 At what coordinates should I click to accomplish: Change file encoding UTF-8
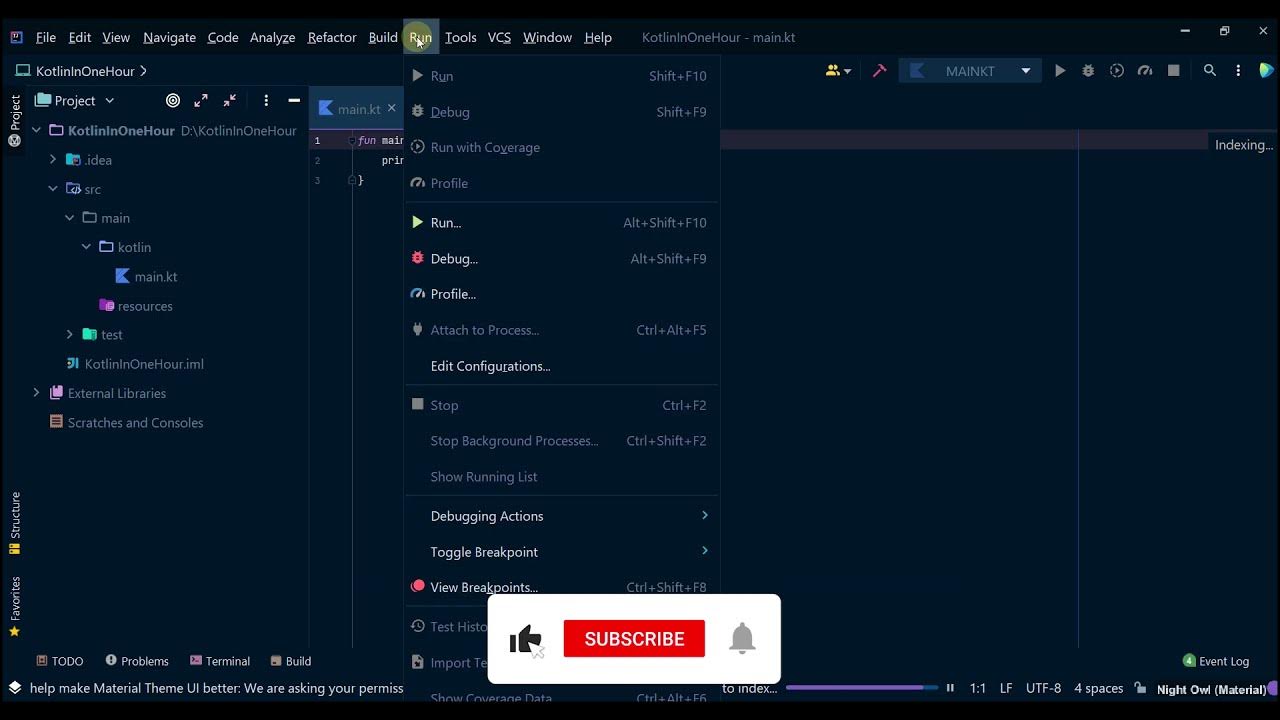(1043, 688)
